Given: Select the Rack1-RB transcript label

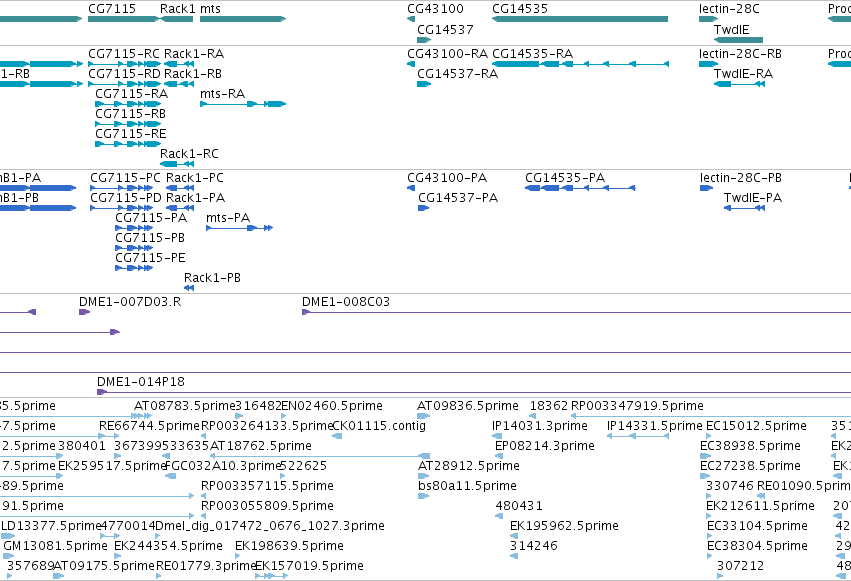Looking at the screenshot, I should coord(193,74).
